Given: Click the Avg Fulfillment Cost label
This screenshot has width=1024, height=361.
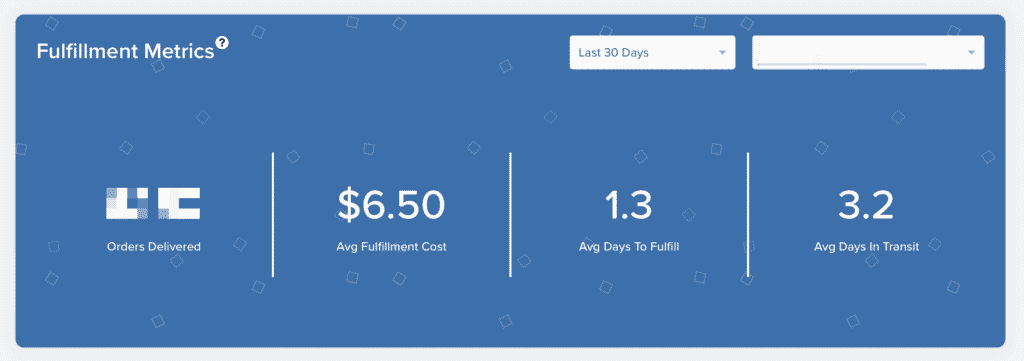Looking at the screenshot, I should [x=391, y=247].
